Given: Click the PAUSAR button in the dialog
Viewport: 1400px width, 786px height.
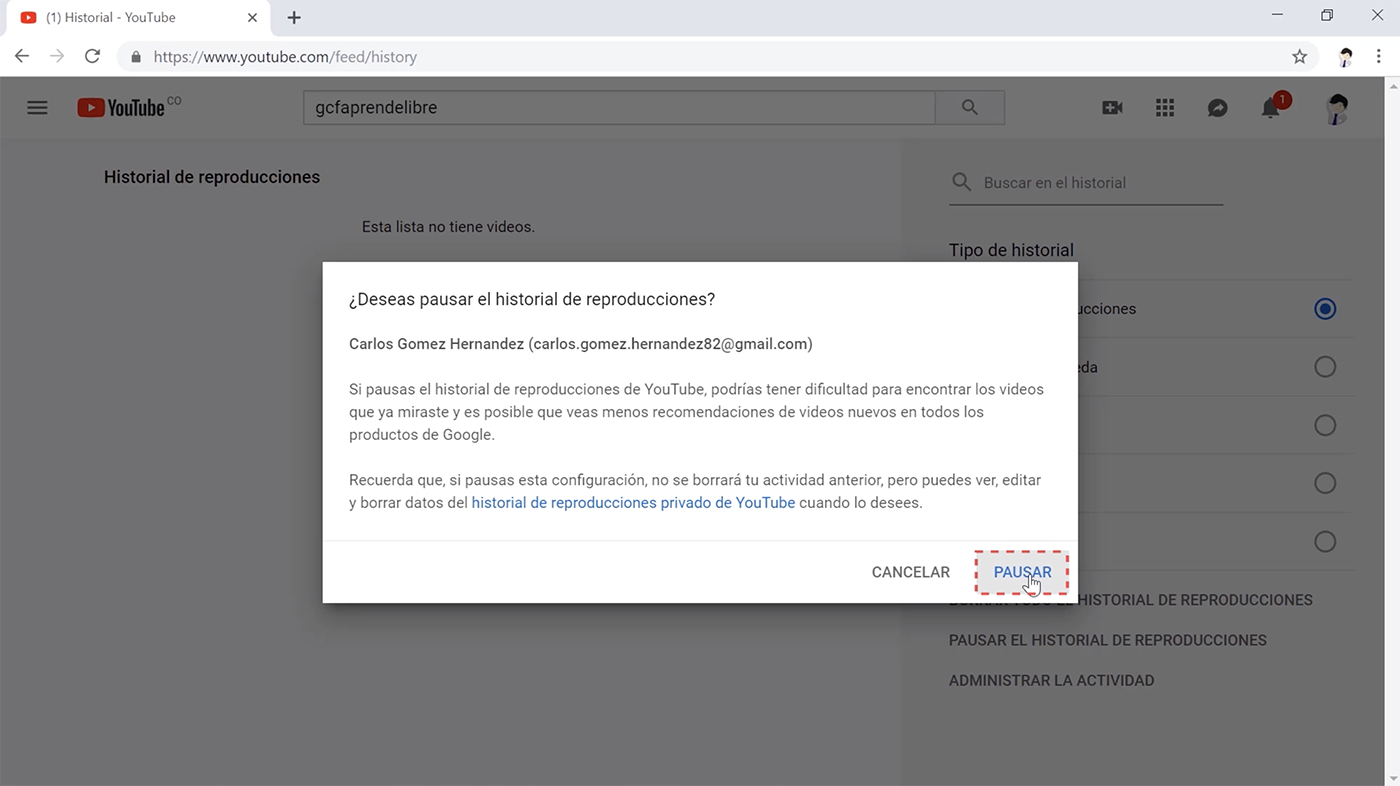Looking at the screenshot, I should coord(1022,572).
